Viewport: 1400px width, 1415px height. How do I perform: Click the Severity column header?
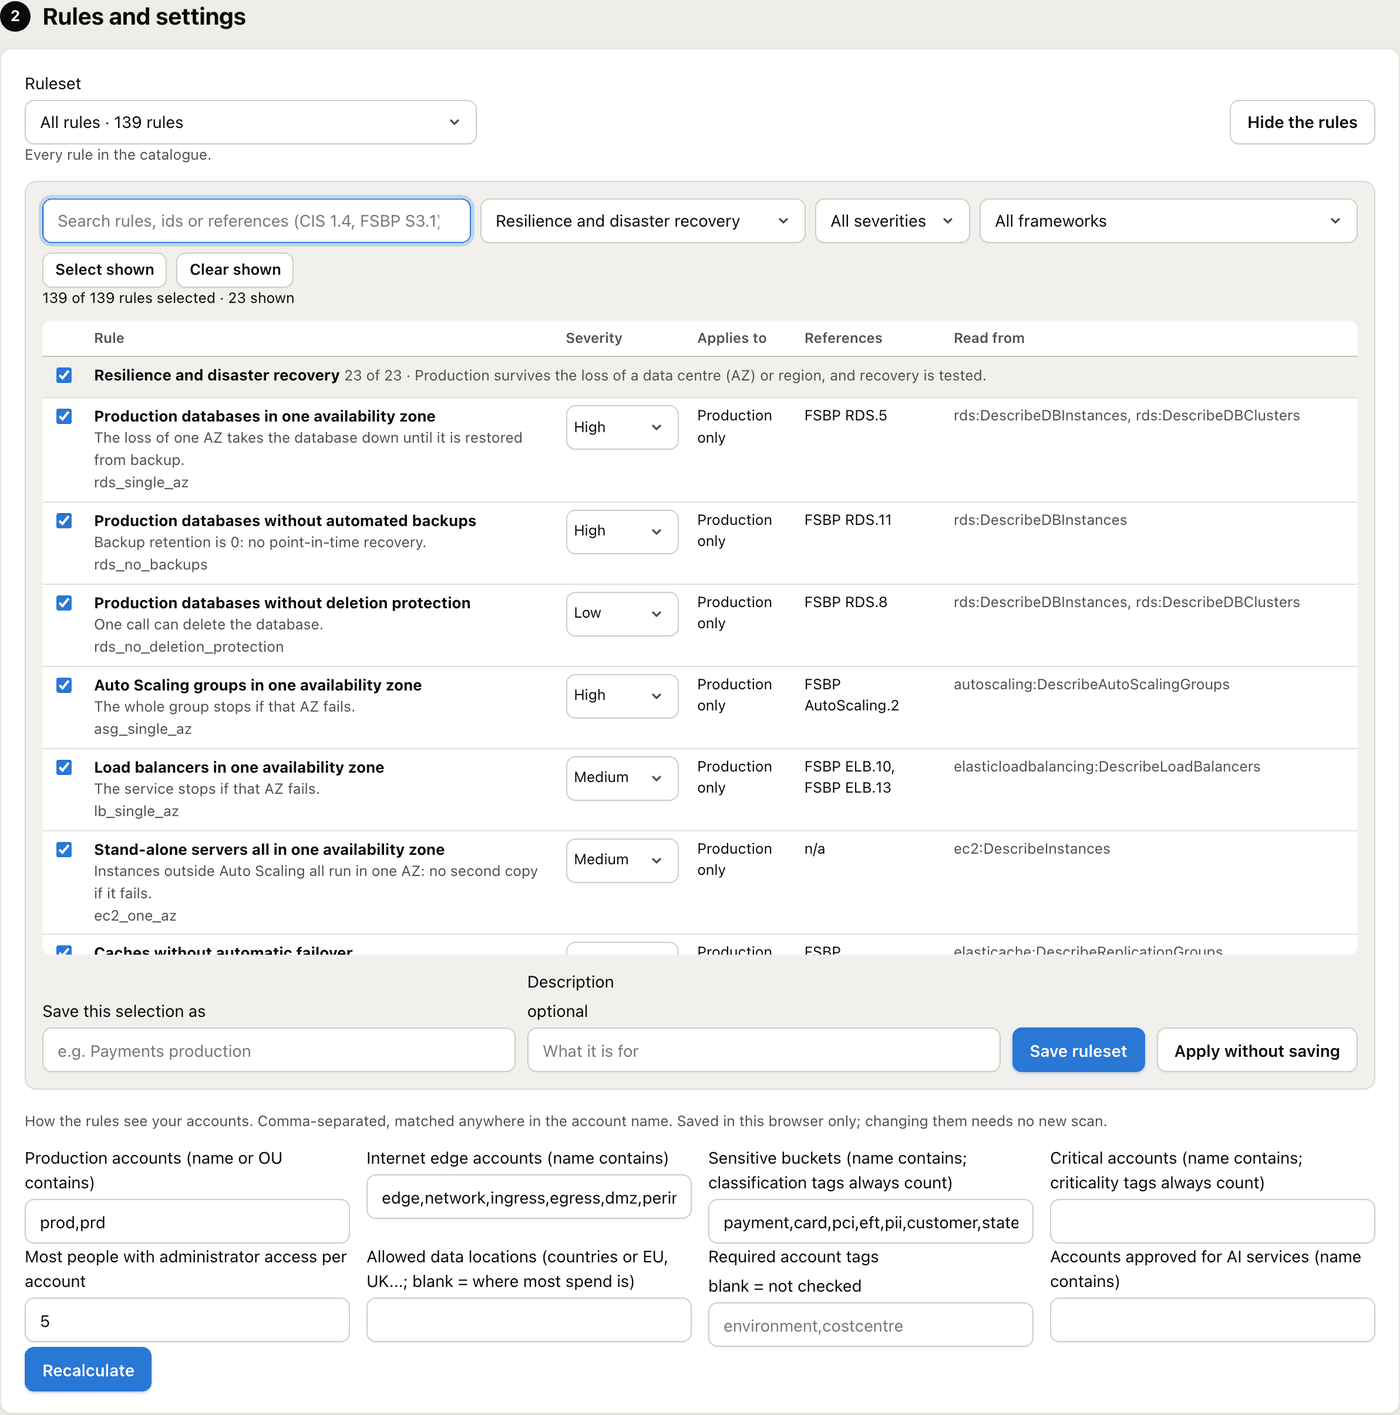point(594,338)
